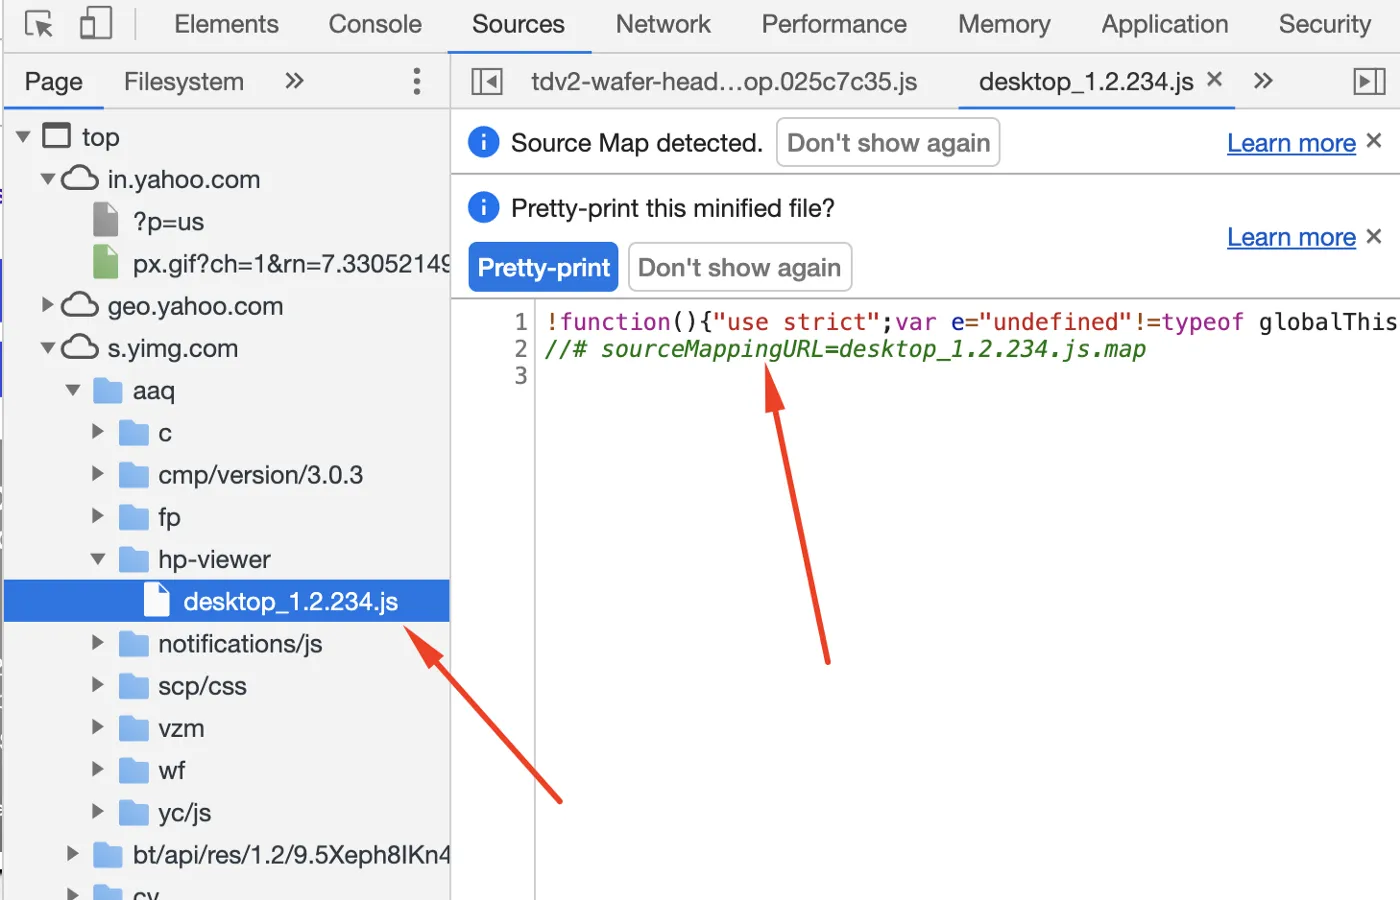Select the Page navigator tab
This screenshot has width=1400, height=900.
(54, 81)
